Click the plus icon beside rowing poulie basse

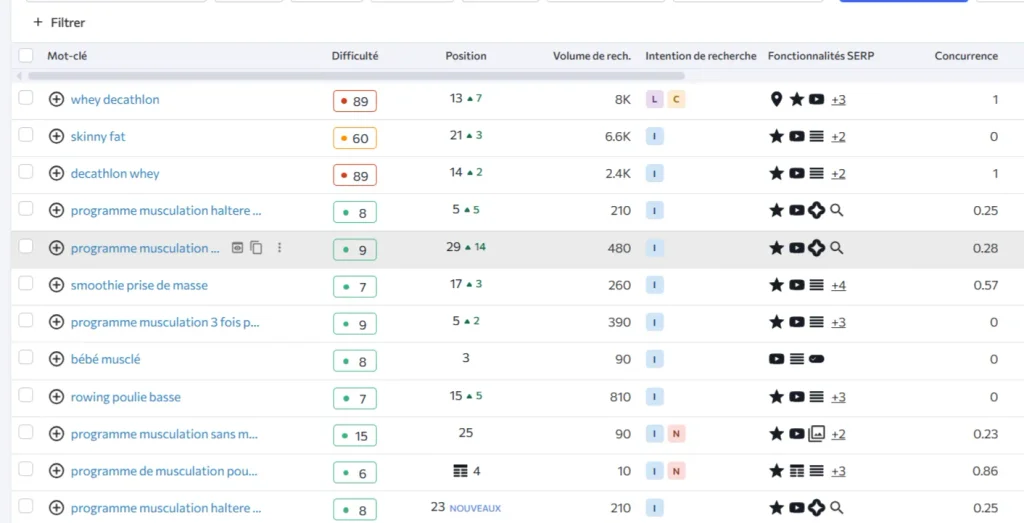pos(56,397)
